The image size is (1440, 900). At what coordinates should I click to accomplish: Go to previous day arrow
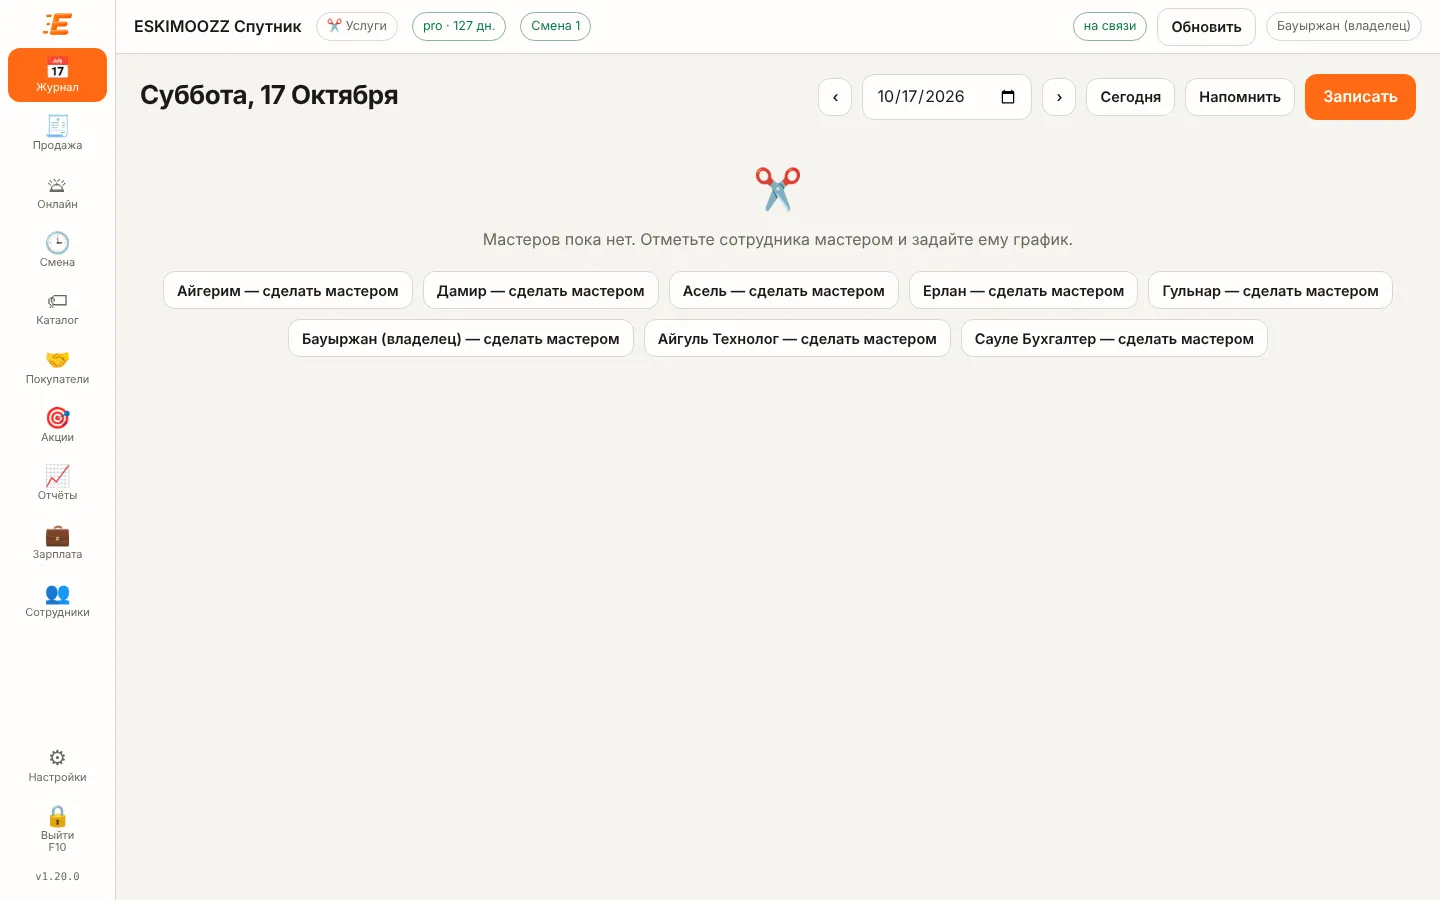point(835,97)
